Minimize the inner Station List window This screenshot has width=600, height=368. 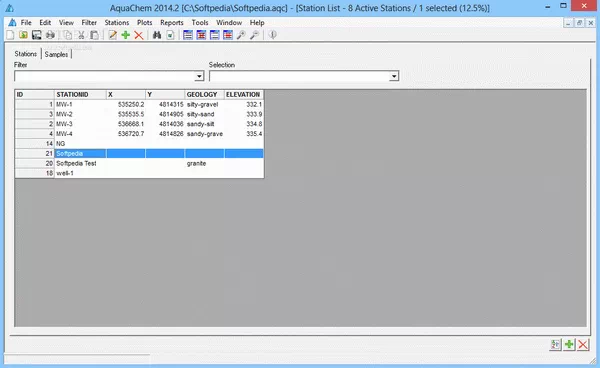568,23
